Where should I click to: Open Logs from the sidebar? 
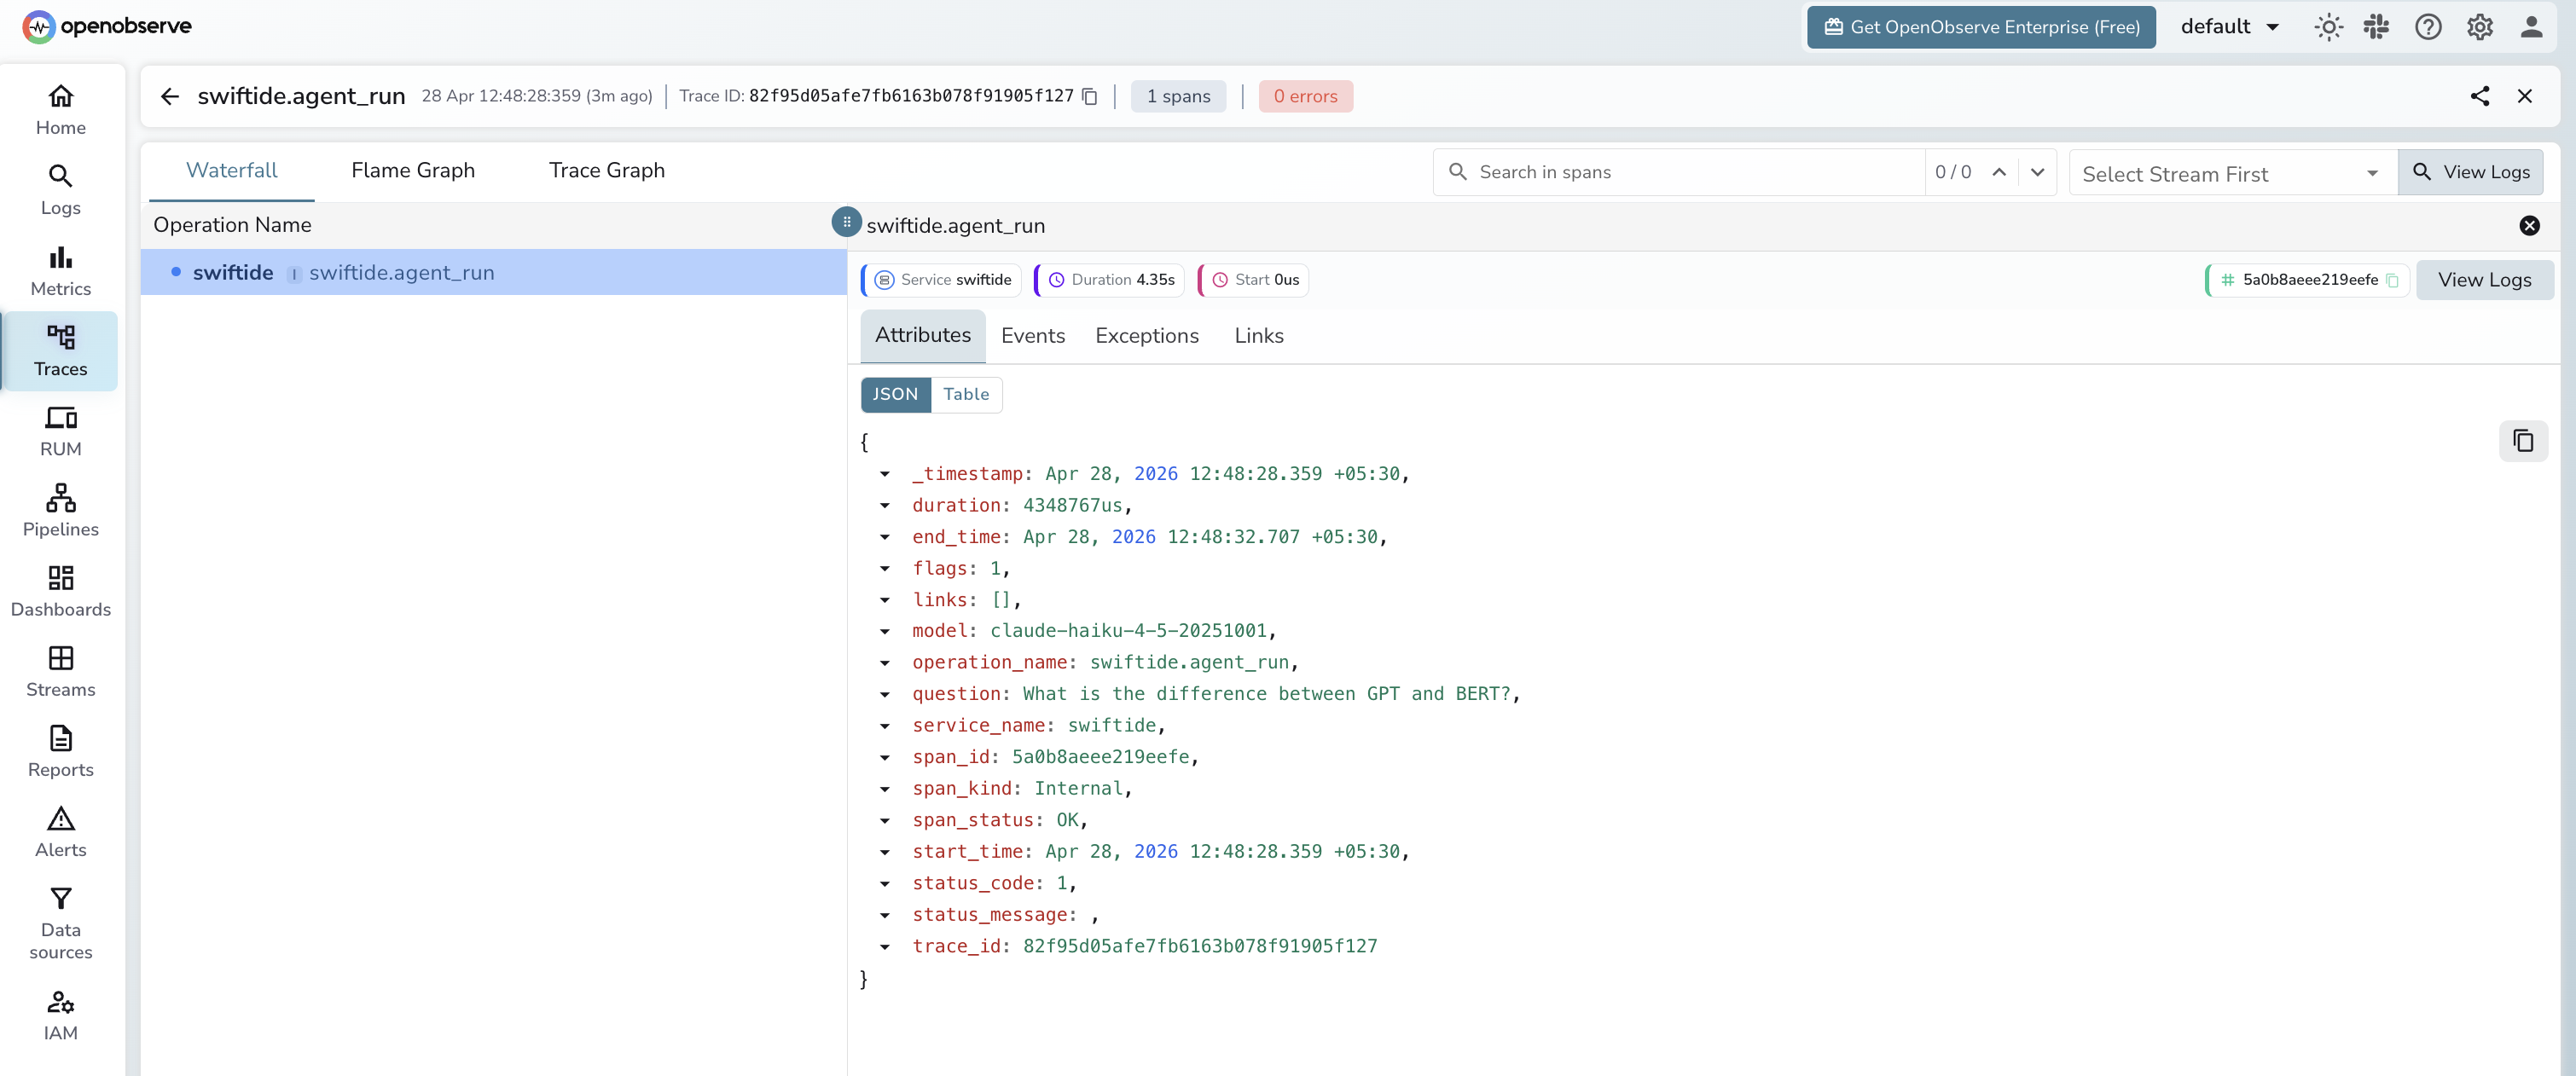60,190
